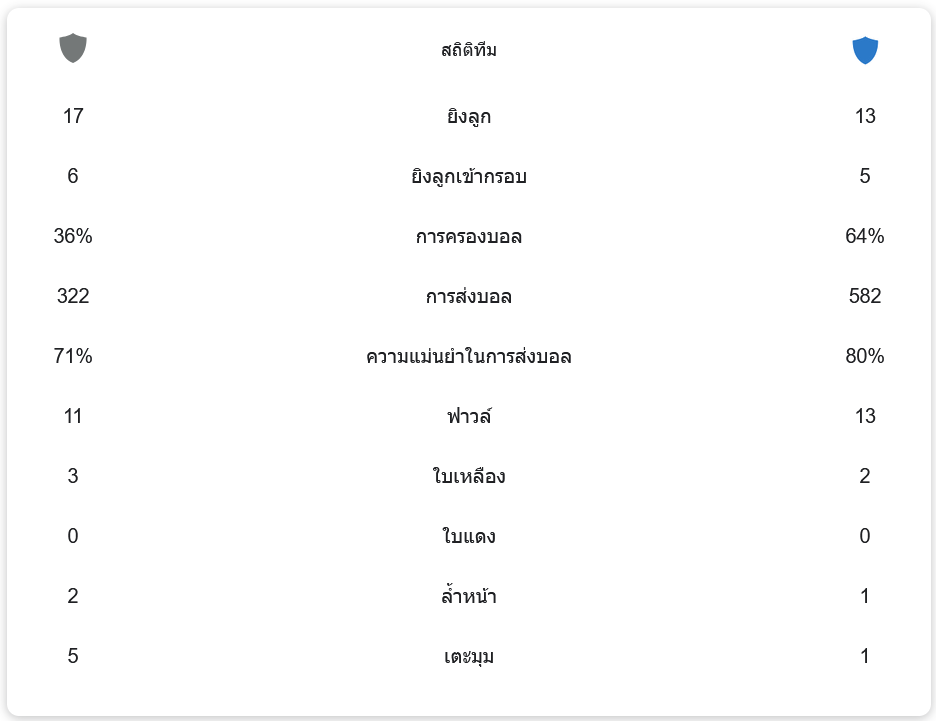Click gray team's 71% pass accuracy
The image size is (936, 721).
coord(73,356)
